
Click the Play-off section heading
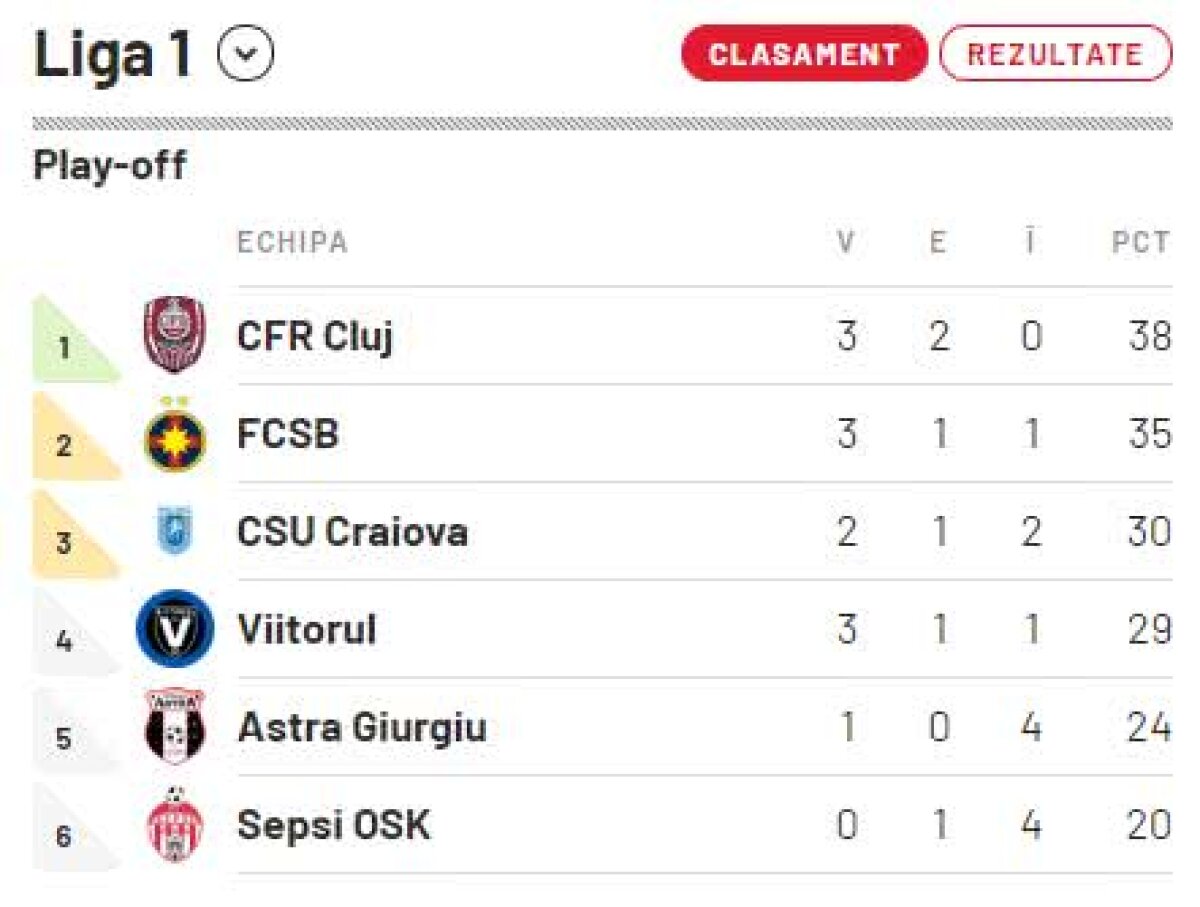point(110,165)
